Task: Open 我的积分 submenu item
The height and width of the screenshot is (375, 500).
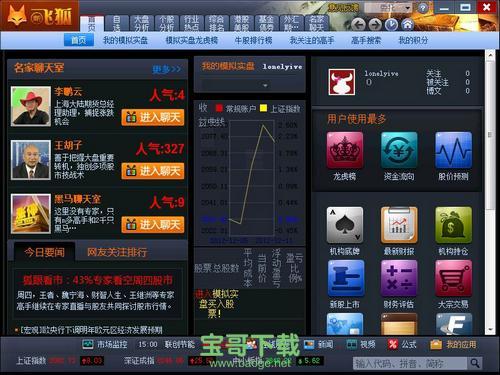Action: pyautogui.click(x=413, y=40)
